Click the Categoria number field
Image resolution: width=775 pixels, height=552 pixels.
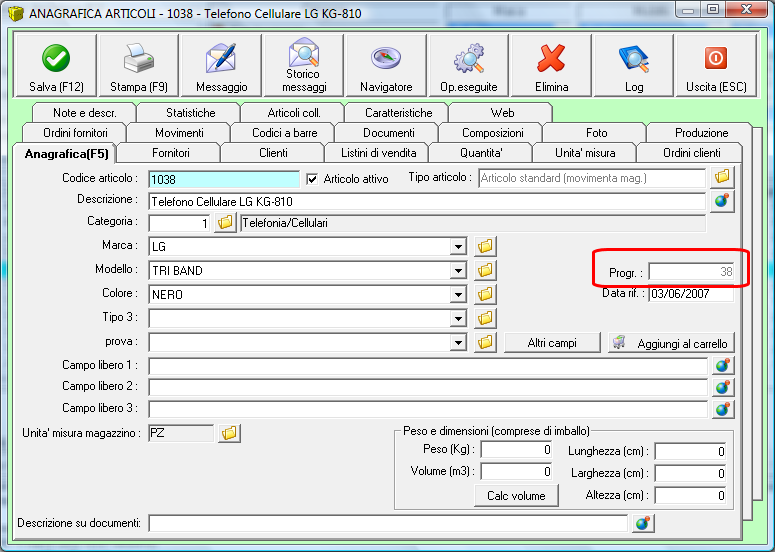coord(179,223)
